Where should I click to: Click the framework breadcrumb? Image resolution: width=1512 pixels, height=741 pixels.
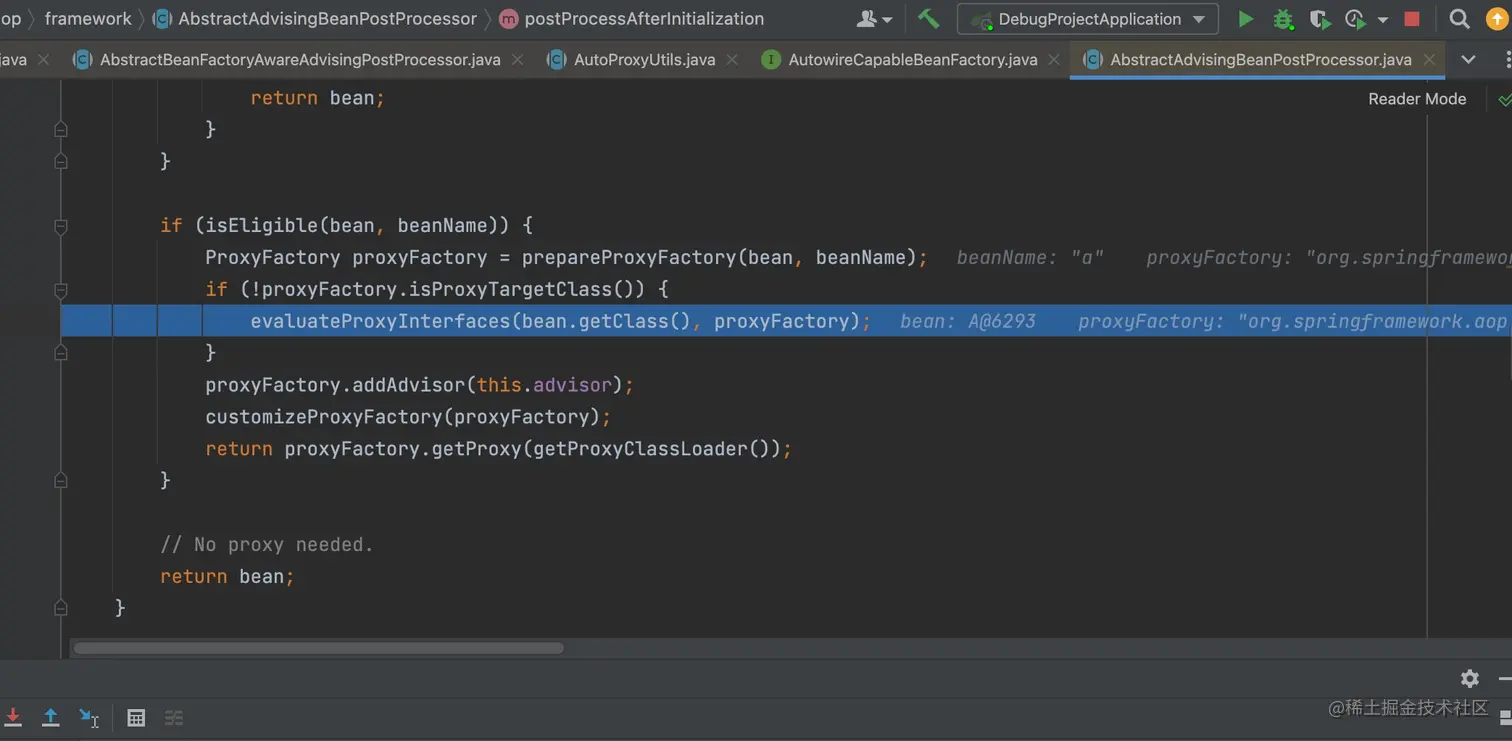click(88, 19)
